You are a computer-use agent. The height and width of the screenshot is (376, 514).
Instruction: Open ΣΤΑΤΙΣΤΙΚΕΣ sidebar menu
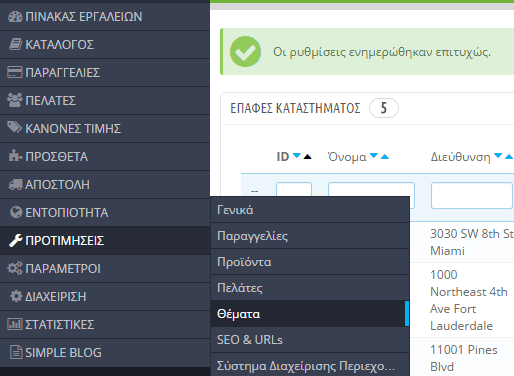pos(105,325)
